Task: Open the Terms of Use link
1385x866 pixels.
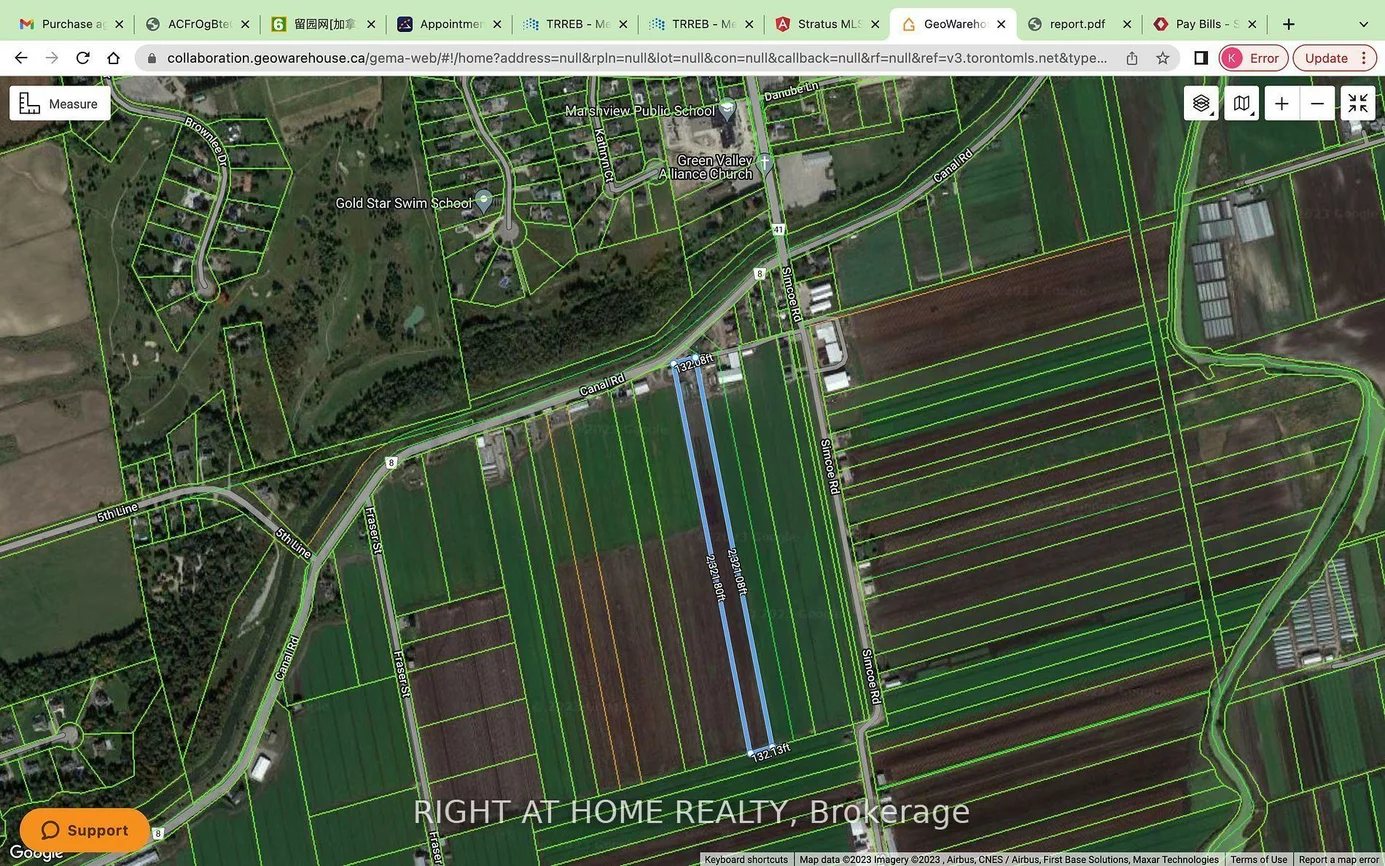Action: click(x=1258, y=858)
